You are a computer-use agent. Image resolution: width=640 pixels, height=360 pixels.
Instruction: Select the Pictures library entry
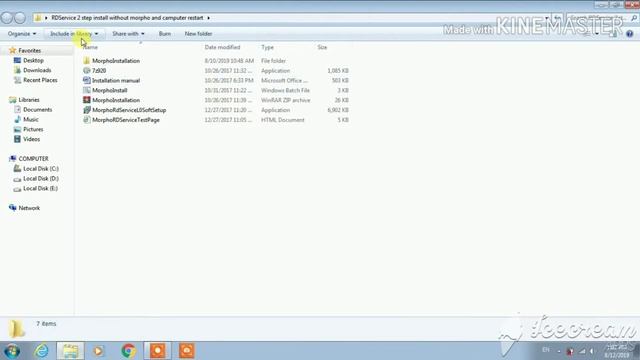click(33, 129)
